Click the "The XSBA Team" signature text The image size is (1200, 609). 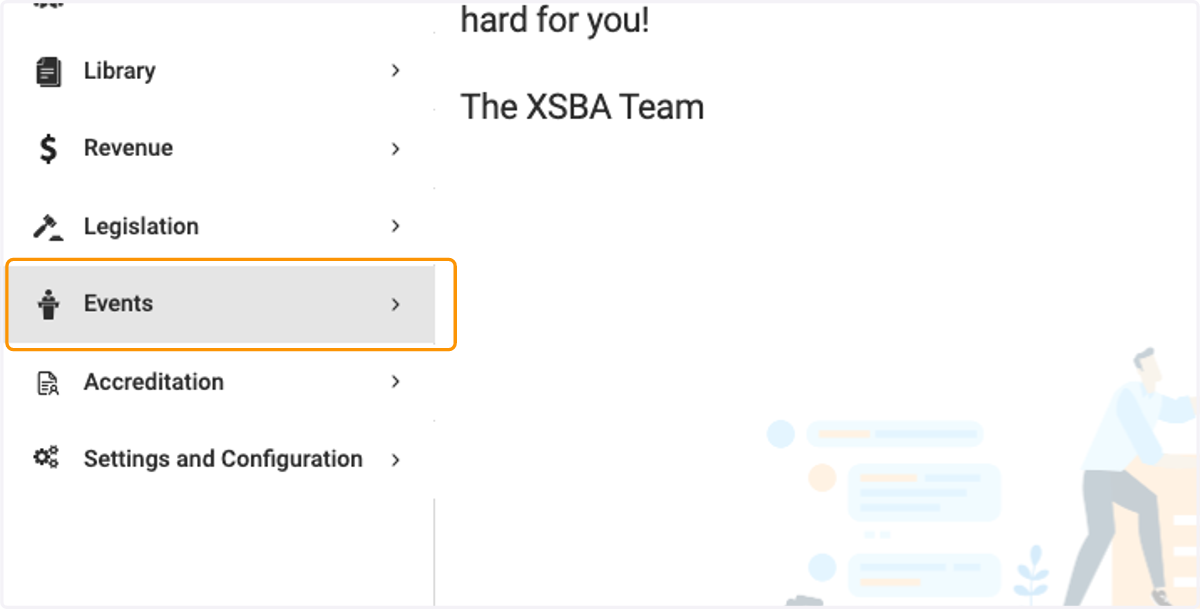tap(582, 107)
